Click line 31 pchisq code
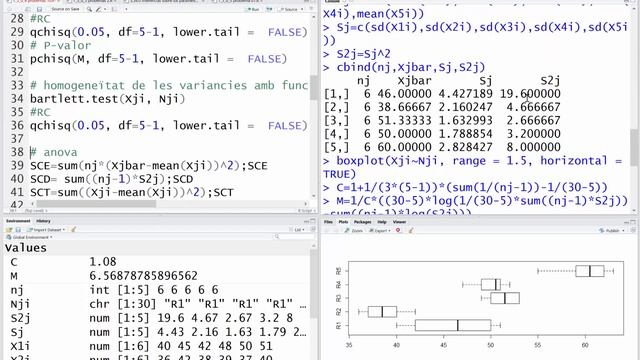Image resolution: width=640 pixels, height=360 pixels. [158, 58]
